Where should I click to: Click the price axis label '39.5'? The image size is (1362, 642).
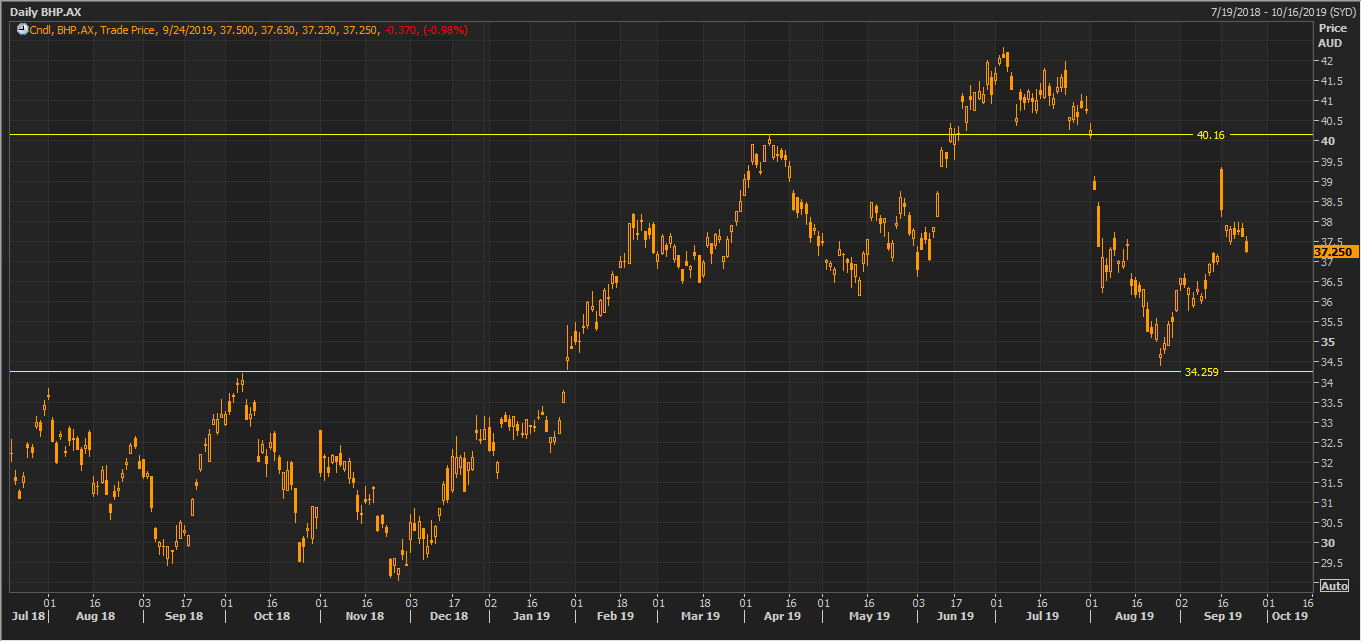coord(1330,162)
